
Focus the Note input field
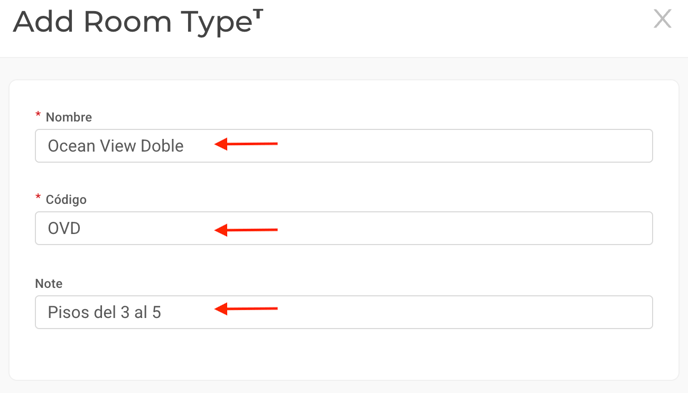point(344,312)
